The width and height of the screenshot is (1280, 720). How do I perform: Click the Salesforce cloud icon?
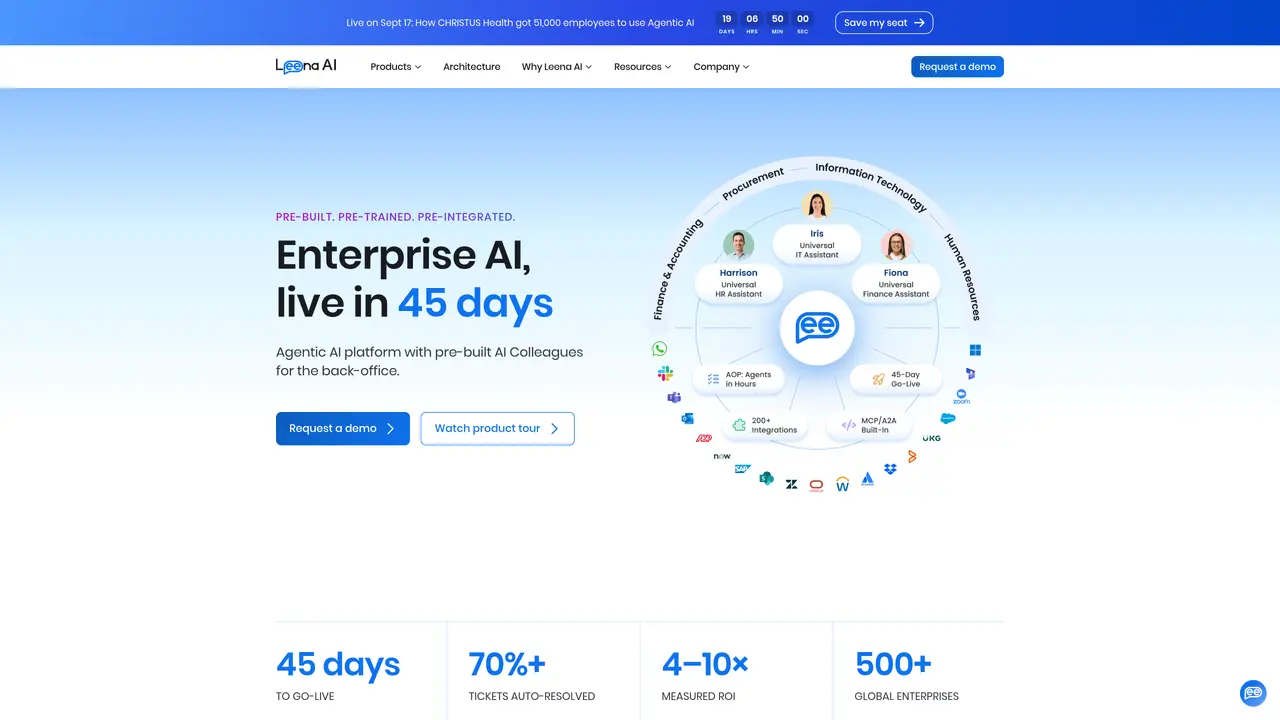(x=948, y=419)
